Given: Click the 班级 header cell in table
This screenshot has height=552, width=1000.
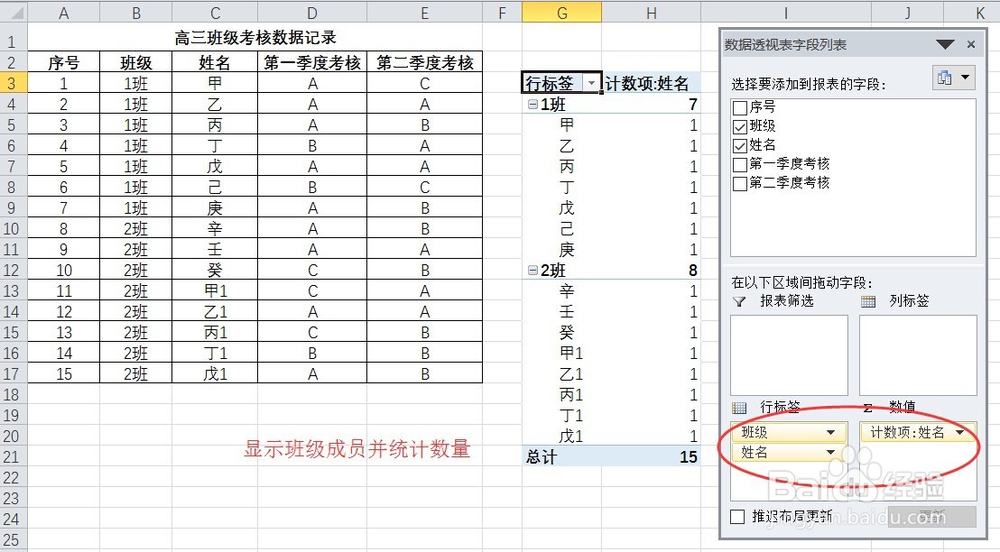Looking at the screenshot, I should tap(136, 62).
